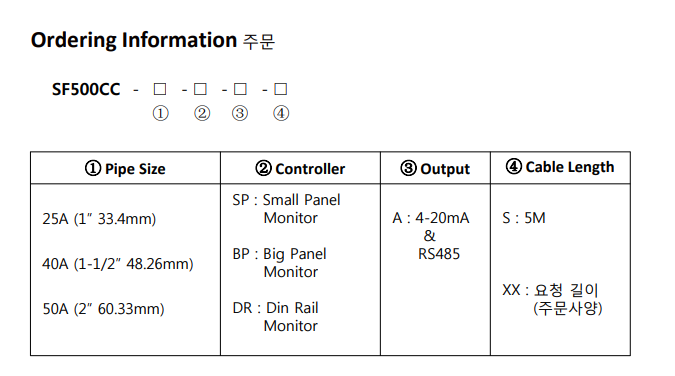Select the 25A (1" 33.4mm) pipe size
This screenshot has width=675, height=376.
click(99, 219)
